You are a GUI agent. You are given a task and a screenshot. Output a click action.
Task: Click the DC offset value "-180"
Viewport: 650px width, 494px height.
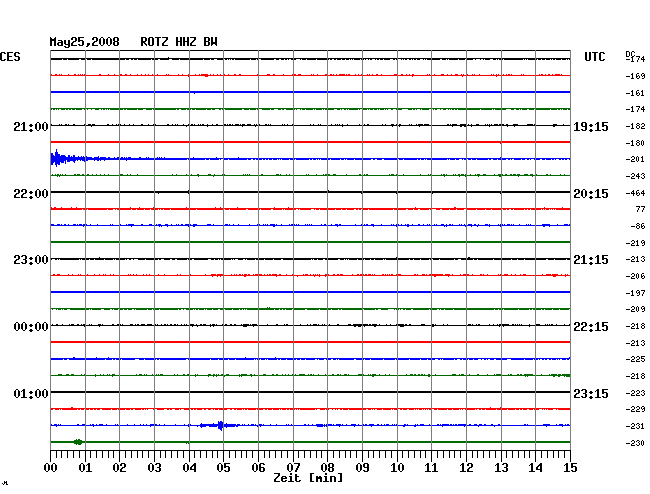(635, 143)
